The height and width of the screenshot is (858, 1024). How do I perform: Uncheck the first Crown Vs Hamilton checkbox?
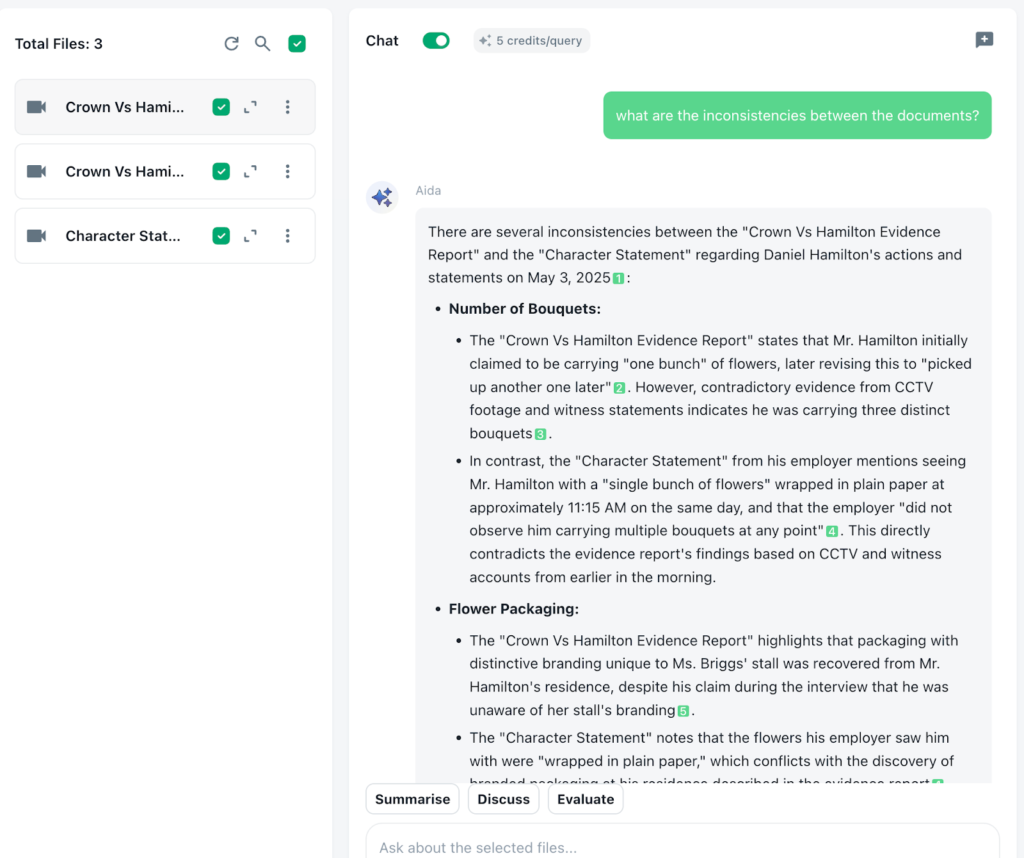[x=221, y=107]
